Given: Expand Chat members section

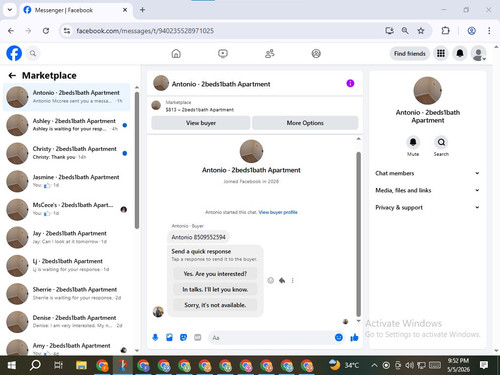Looking at the screenshot, I should (x=427, y=173).
